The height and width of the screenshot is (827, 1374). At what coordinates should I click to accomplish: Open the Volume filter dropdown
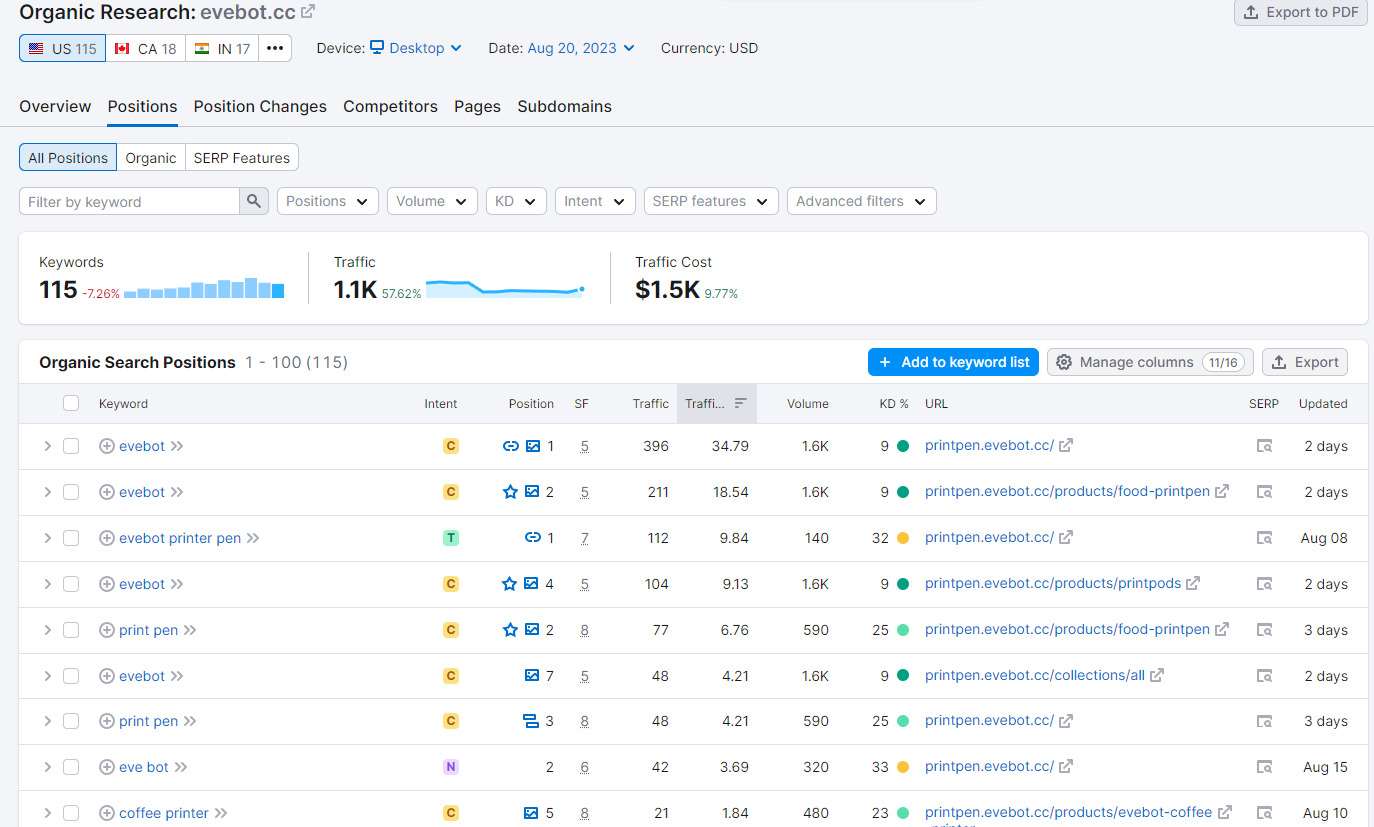[432, 201]
